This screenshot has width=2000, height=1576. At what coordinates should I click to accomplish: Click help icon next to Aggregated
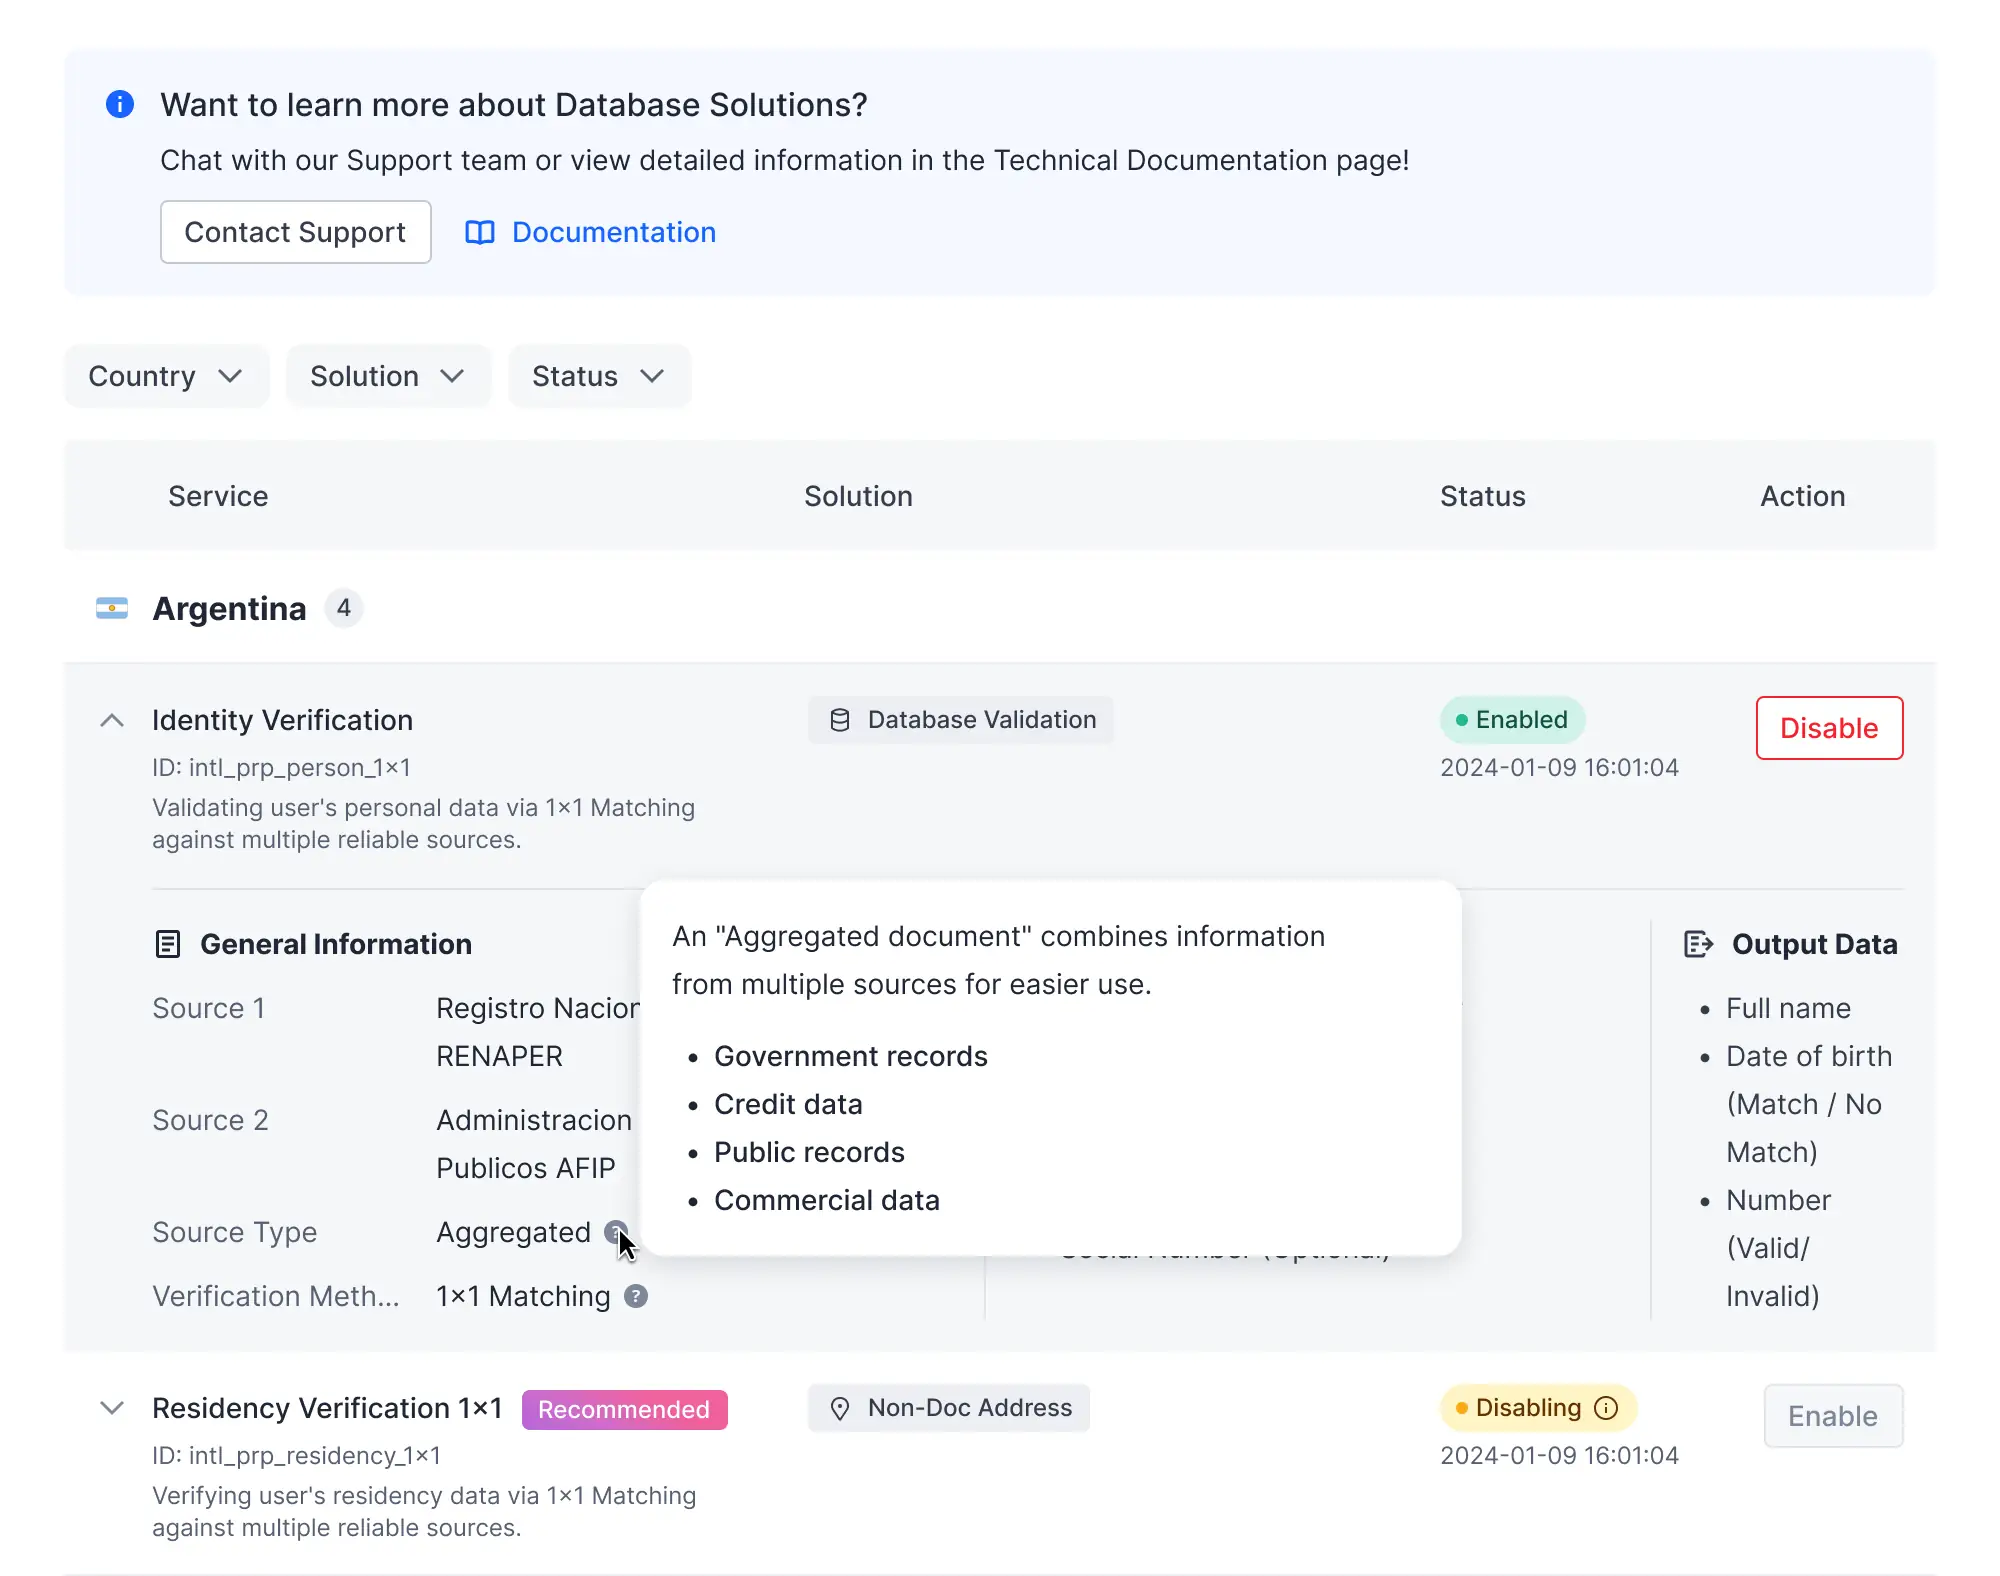click(615, 1232)
